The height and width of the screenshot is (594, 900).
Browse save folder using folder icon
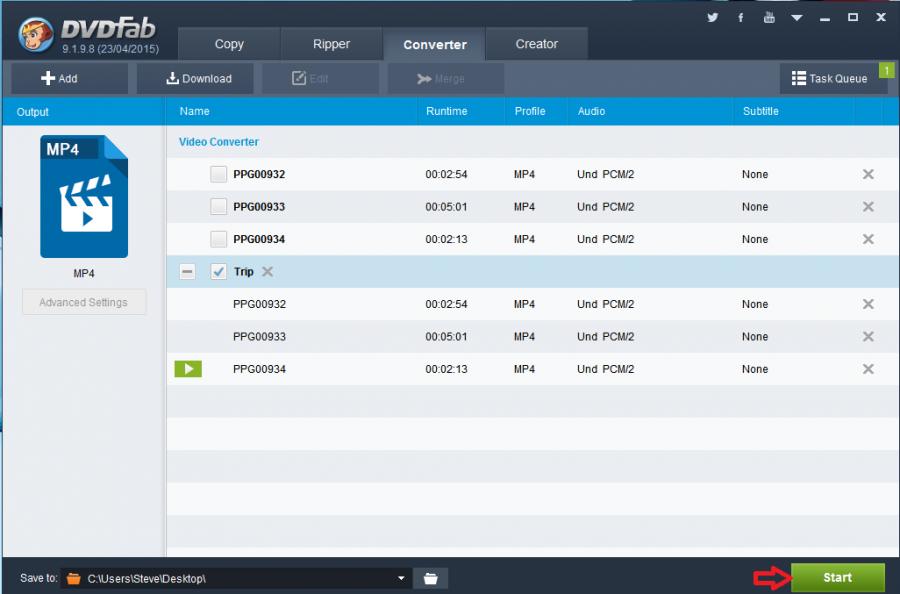coord(431,578)
